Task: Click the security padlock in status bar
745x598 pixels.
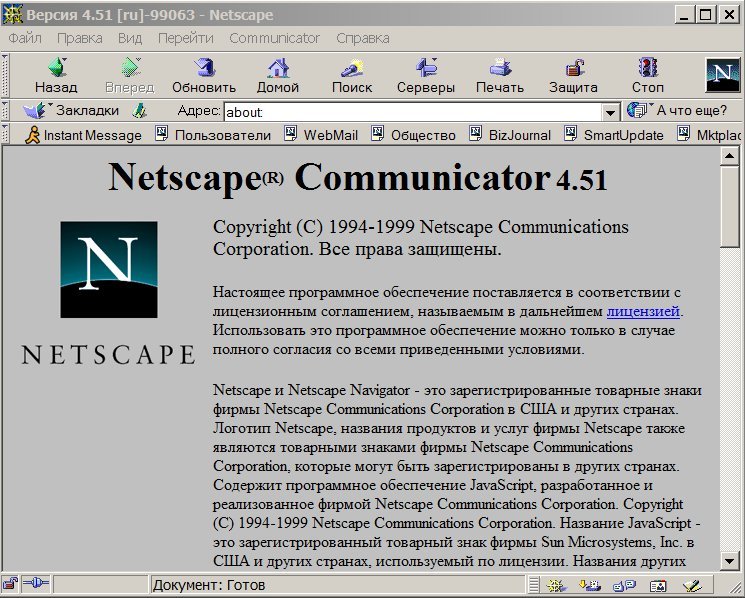Action: click(10, 584)
